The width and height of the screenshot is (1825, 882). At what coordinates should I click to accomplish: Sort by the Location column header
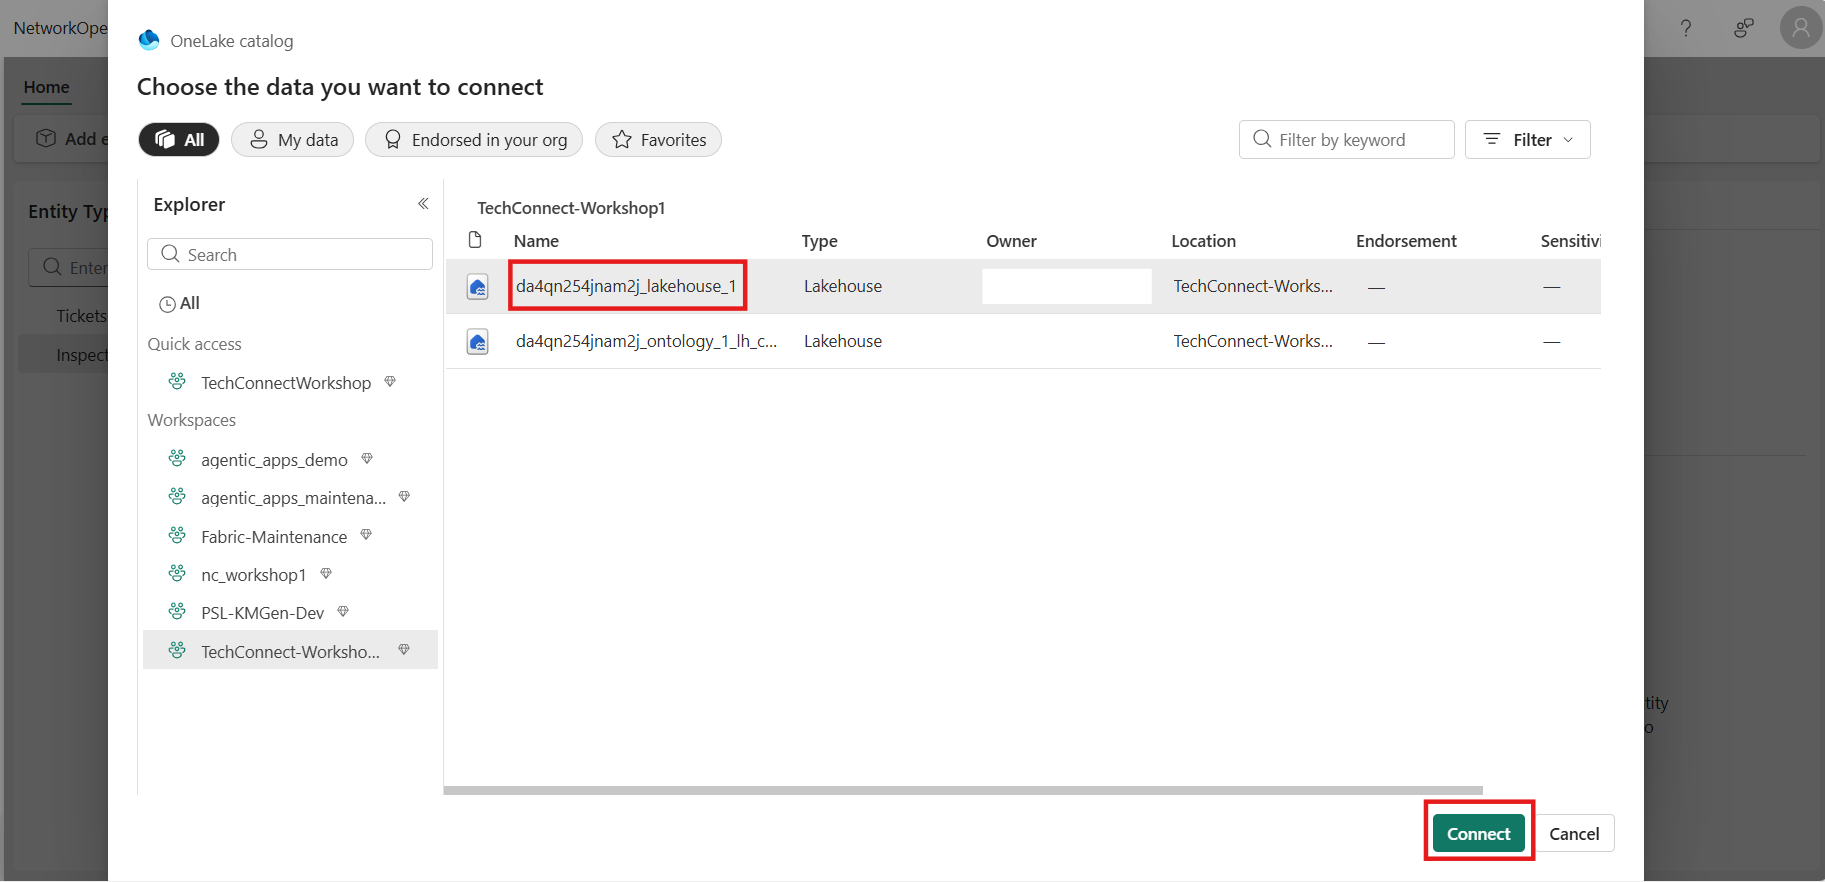point(1203,241)
